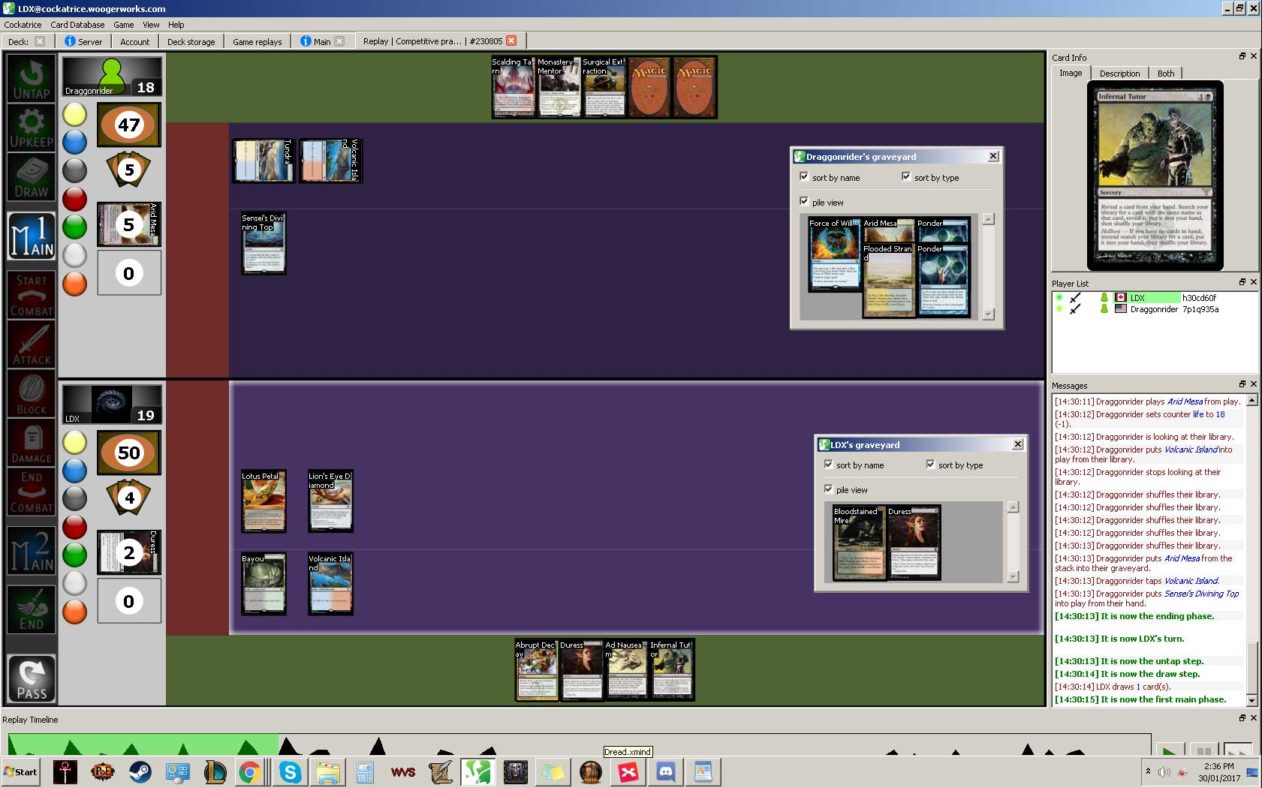Image resolution: width=1262 pixels, height=788 pixels.
Task: Select the Block phase icon
Action: coord(31,394)
